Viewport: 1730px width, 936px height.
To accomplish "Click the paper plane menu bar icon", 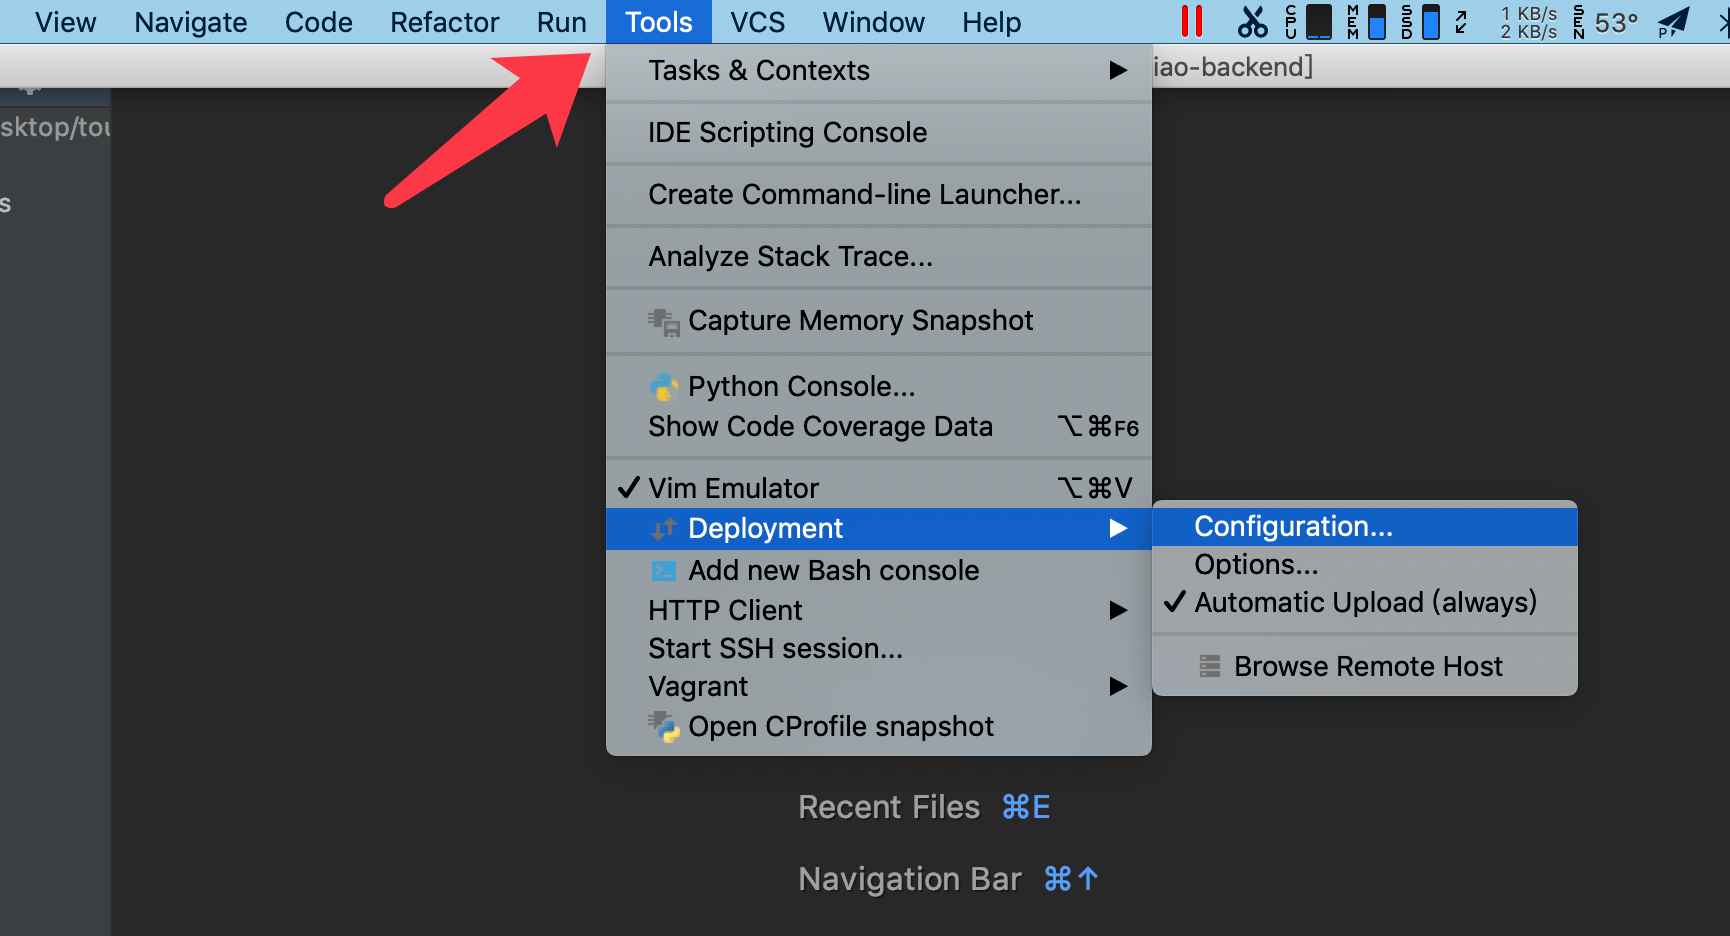I will point(1673,21).
